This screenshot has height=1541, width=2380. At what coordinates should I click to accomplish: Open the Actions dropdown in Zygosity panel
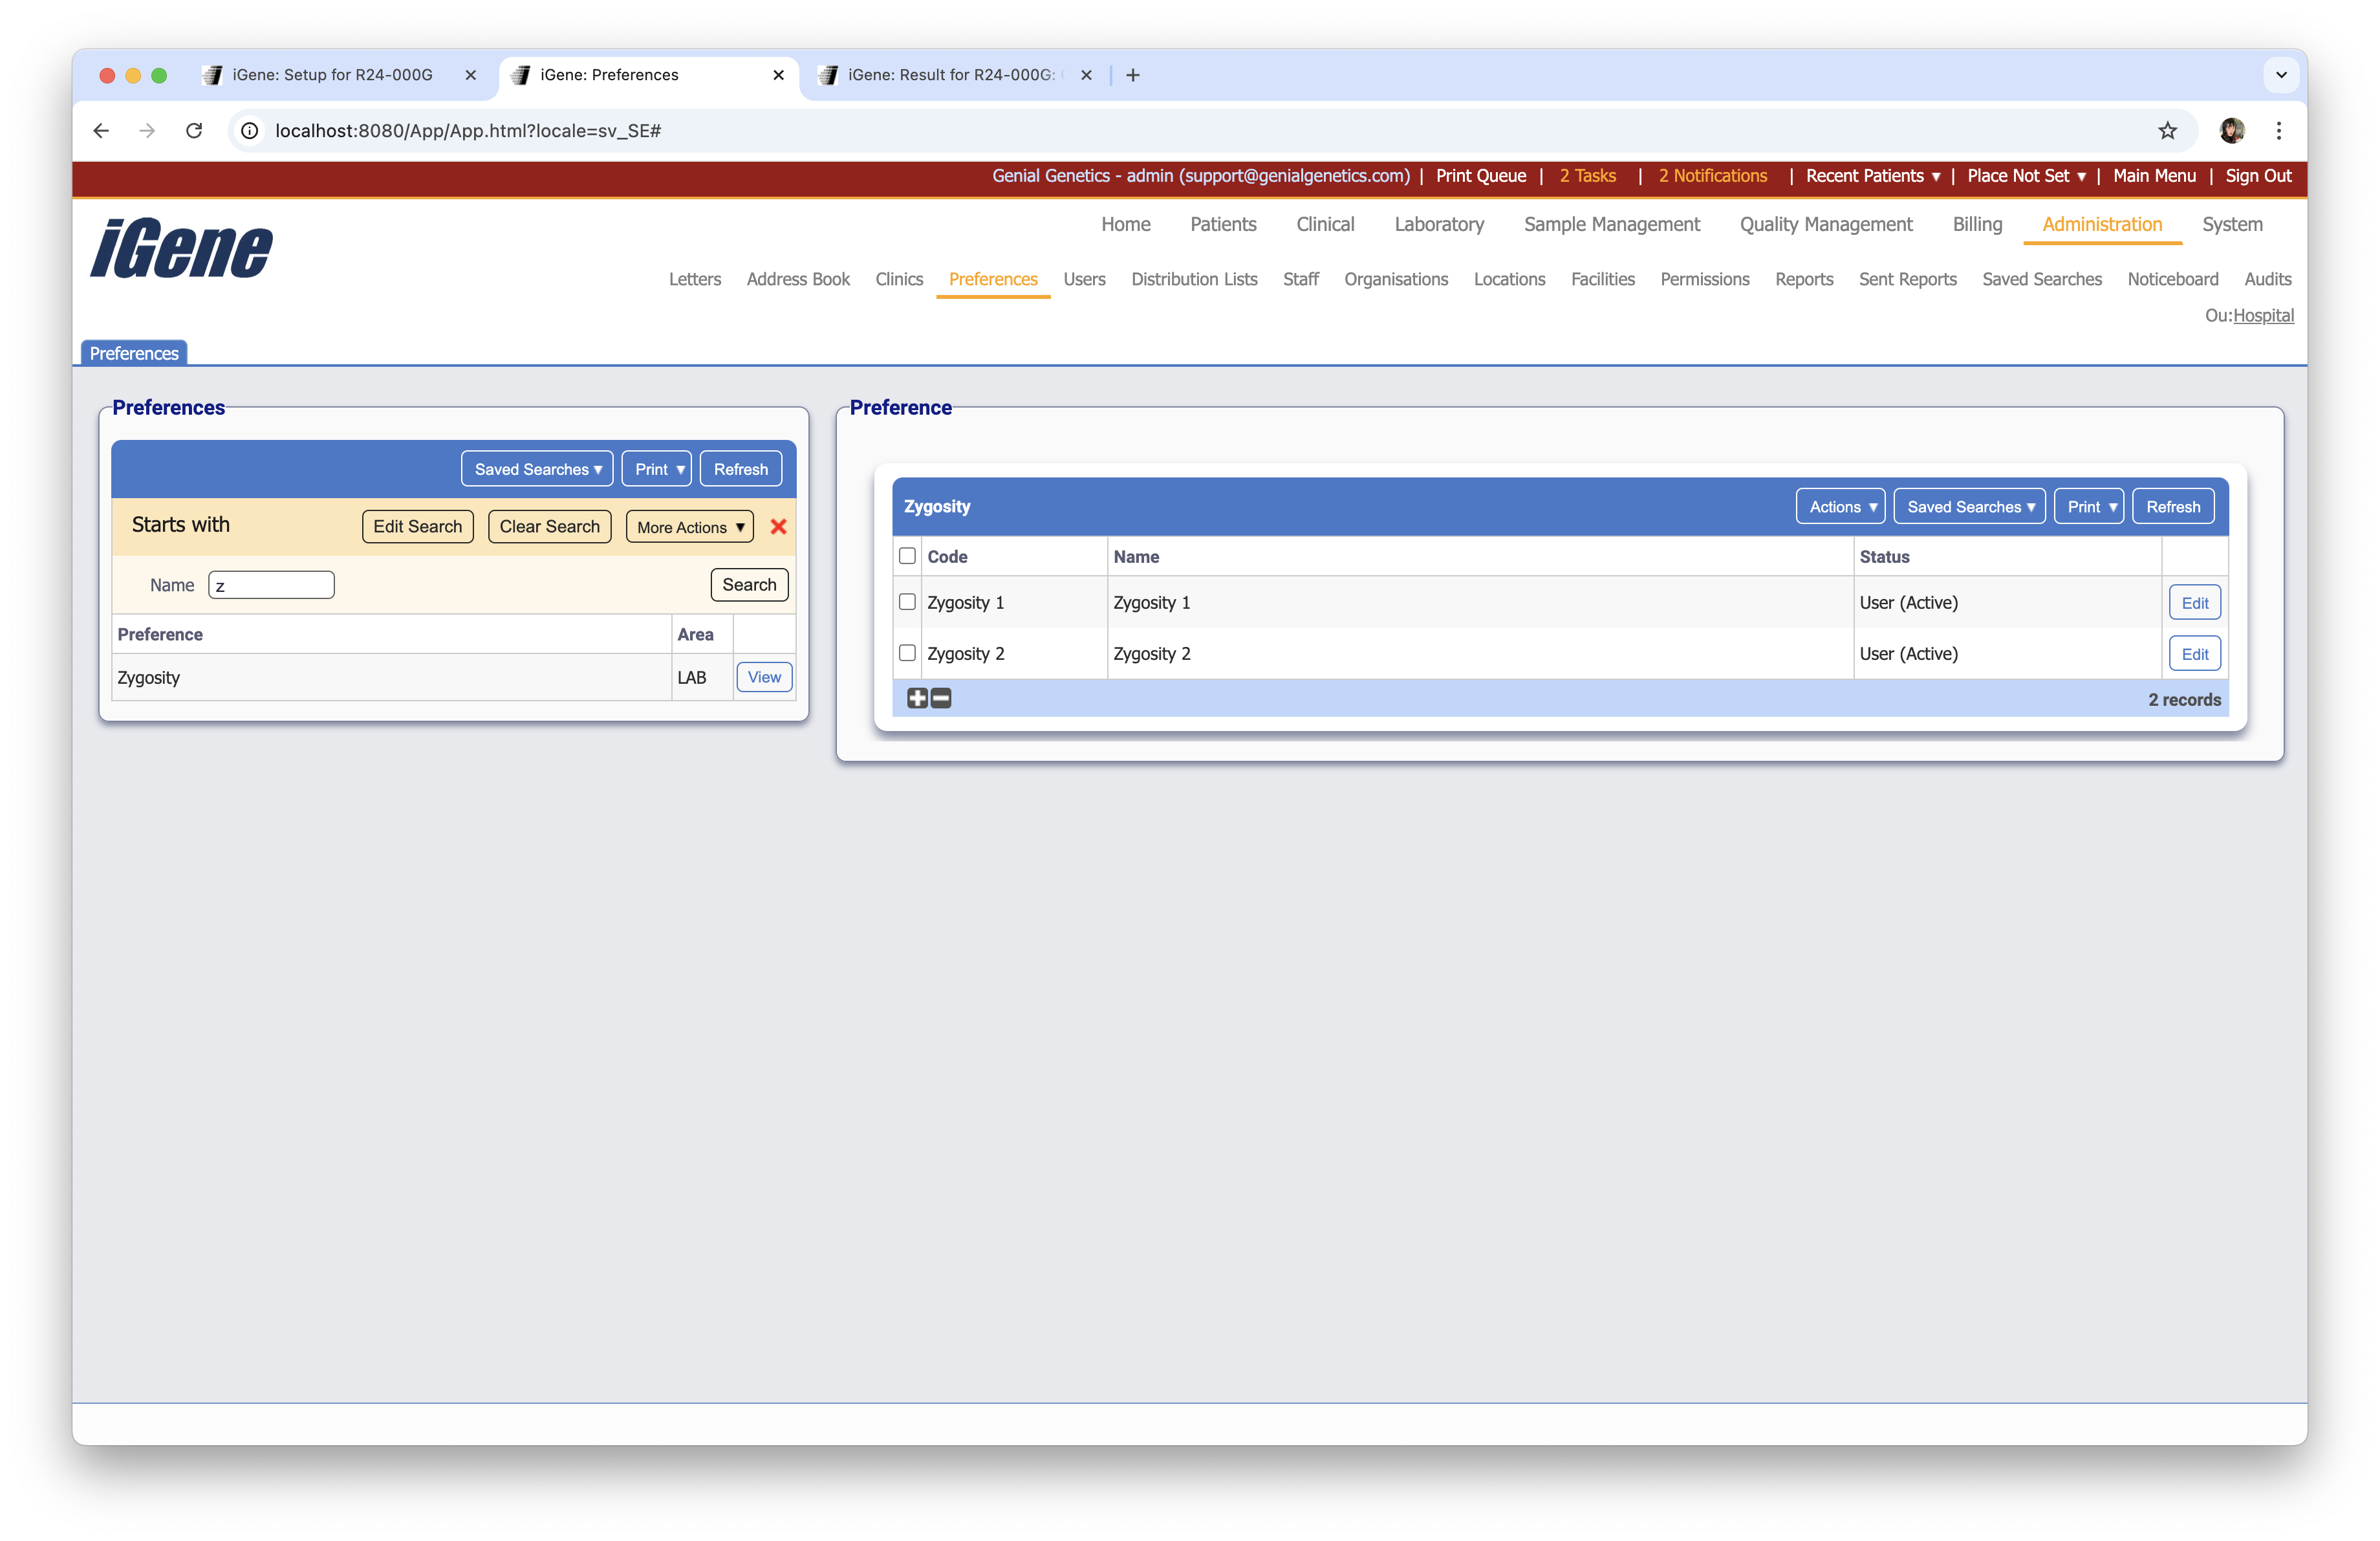click(1840, 507)
